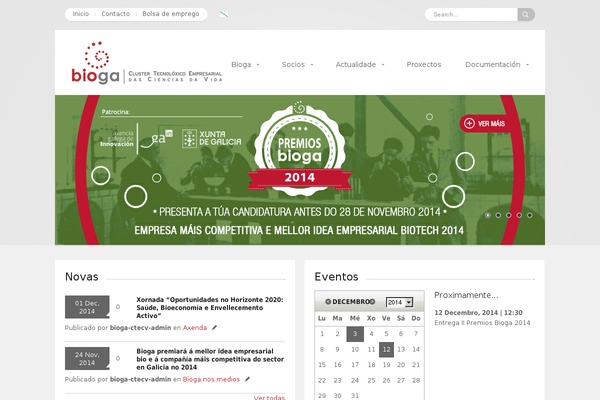This screenshot has width=600, height=400.
Task: Select day 3 in the calendar
Action: (355, 334)
